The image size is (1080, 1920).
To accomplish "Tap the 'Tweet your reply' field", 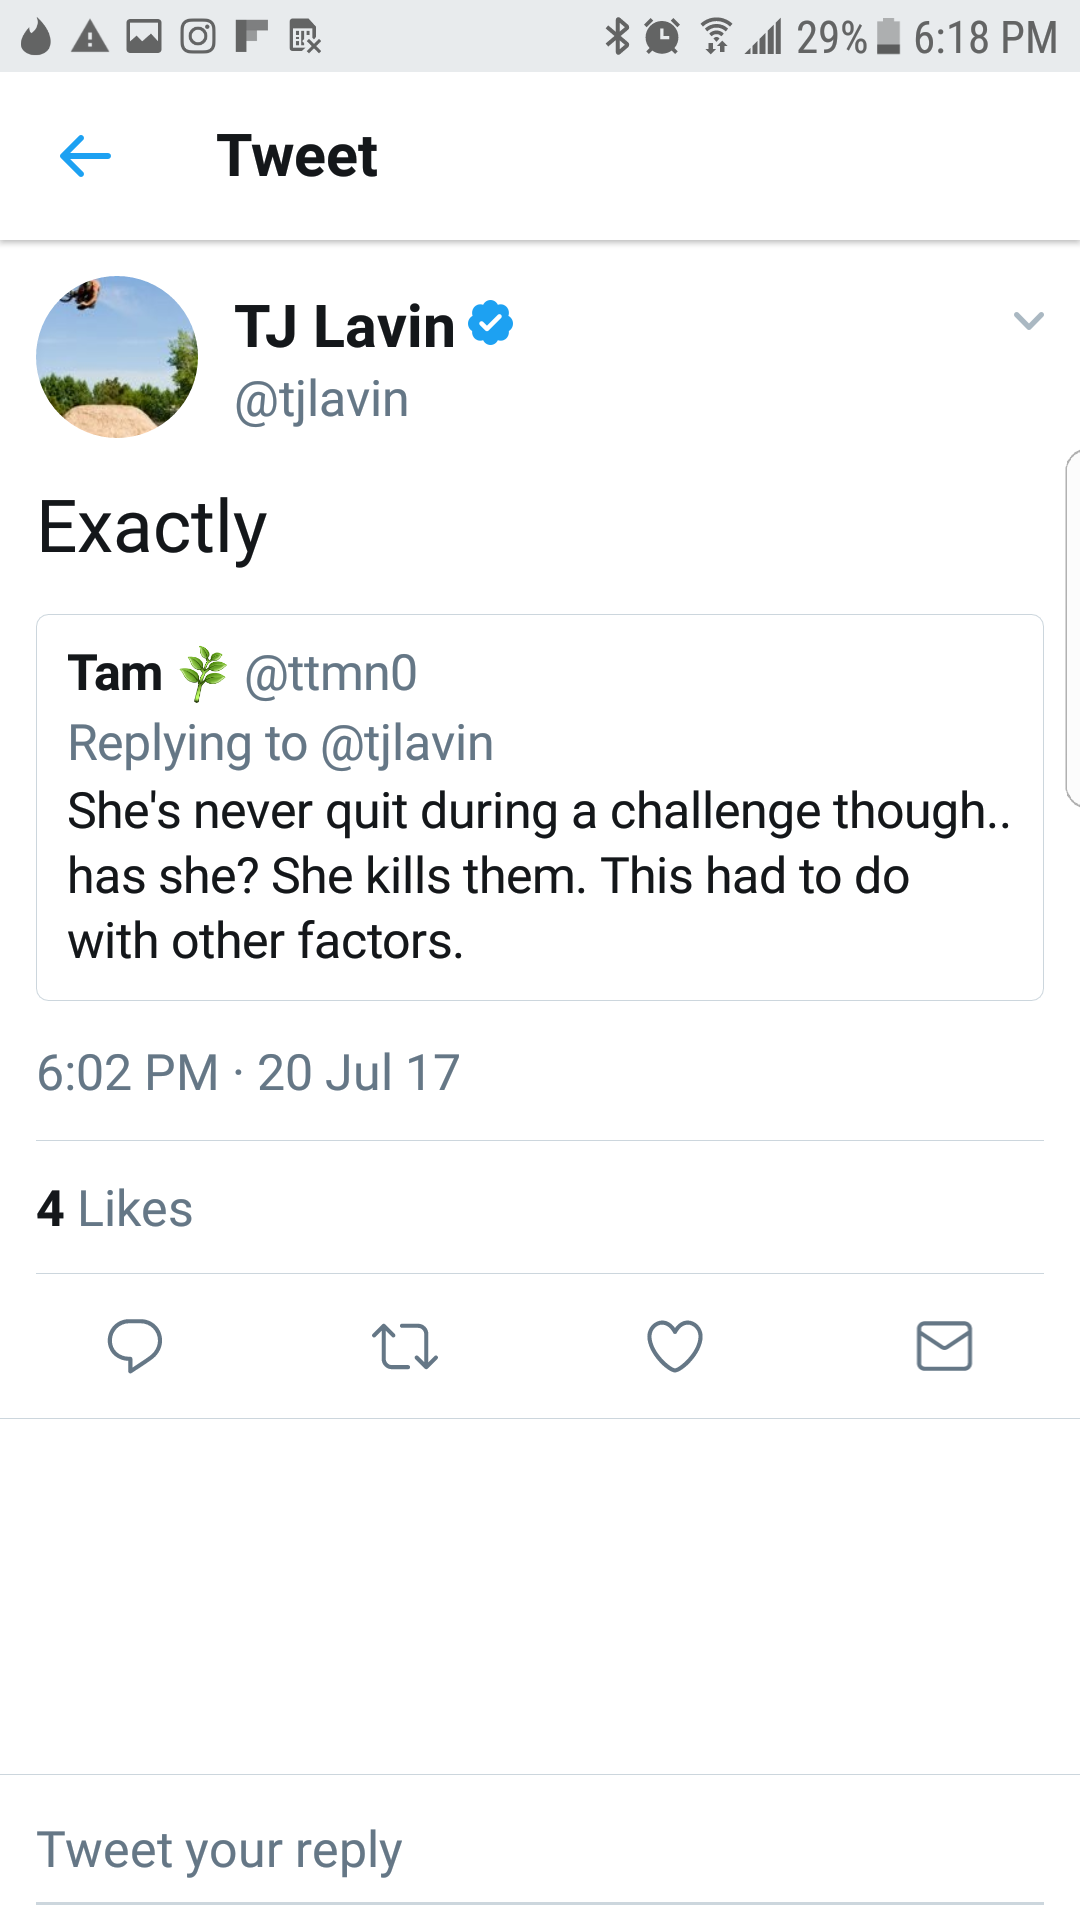I will pos(540,1850).
